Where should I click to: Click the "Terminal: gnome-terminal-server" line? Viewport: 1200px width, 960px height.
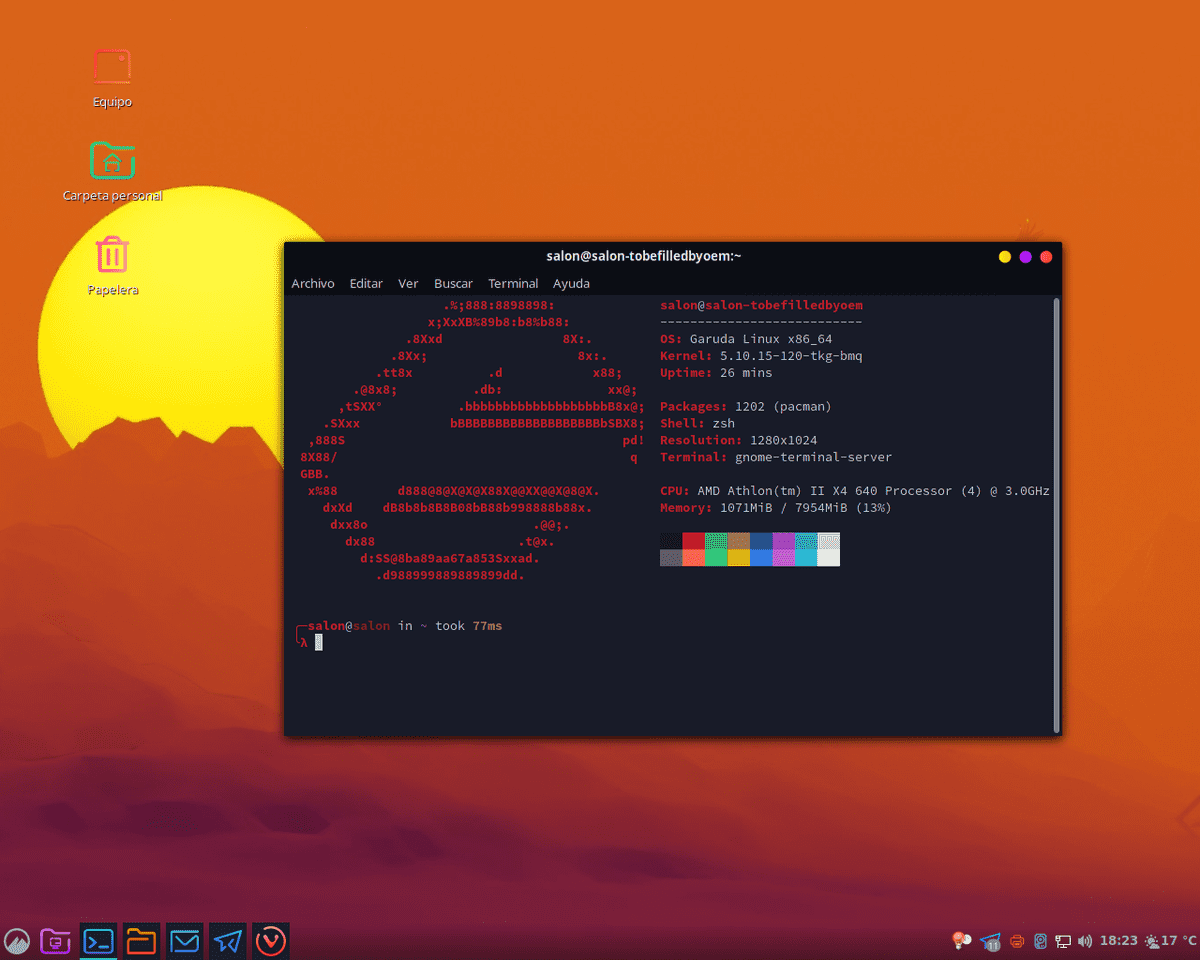pyautogui.click(x=776, y=458)
